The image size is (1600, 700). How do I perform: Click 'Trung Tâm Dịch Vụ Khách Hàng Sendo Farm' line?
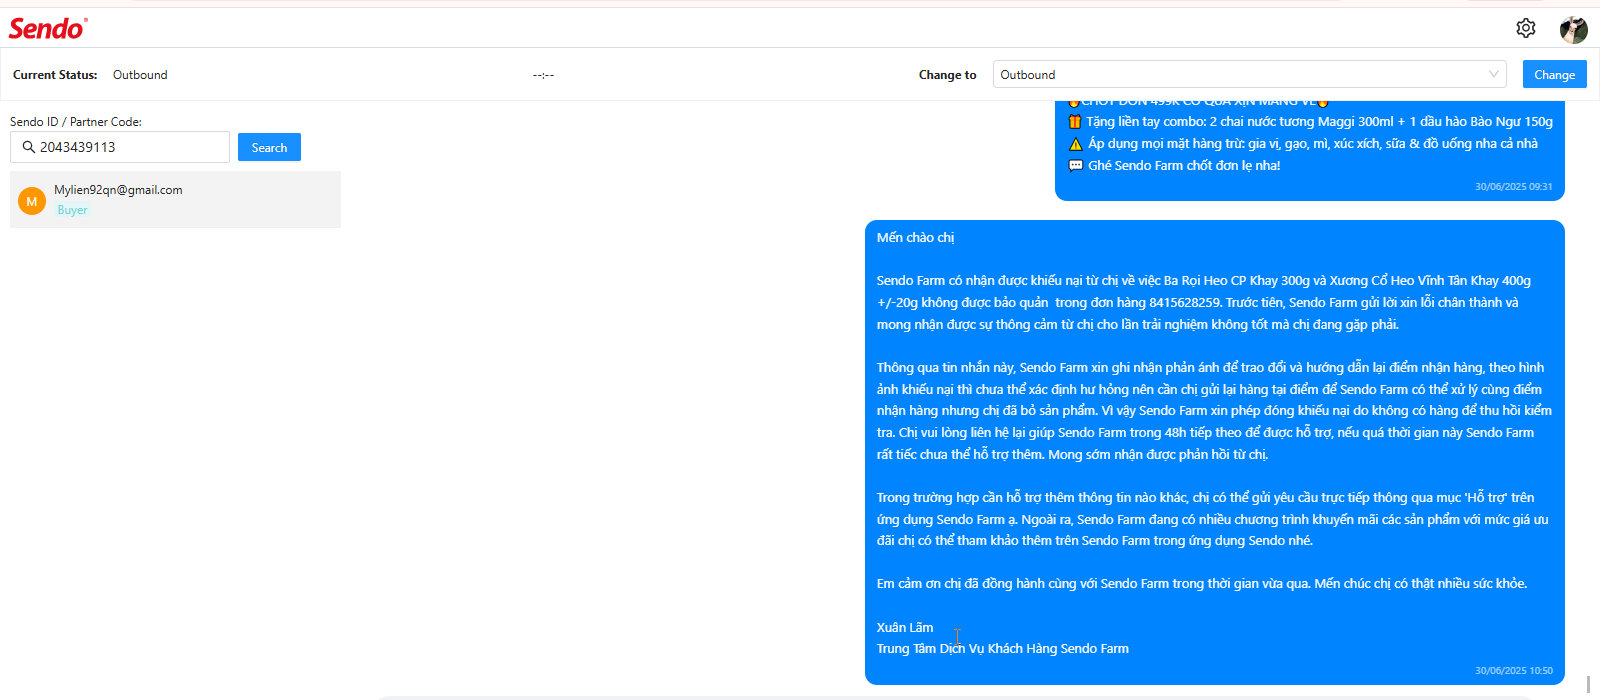[1002, 649]
